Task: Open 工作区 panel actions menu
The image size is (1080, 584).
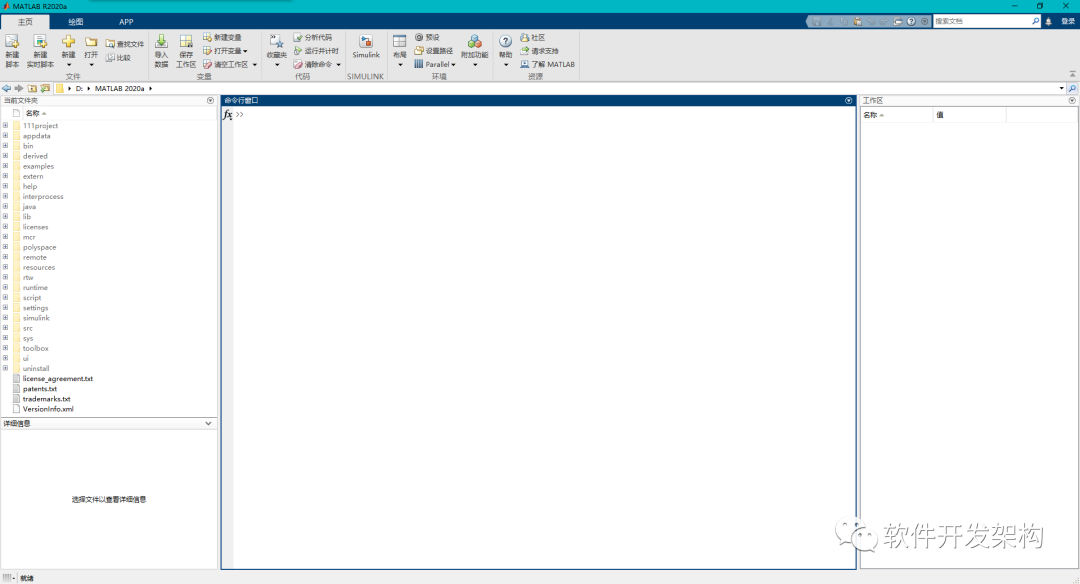Action: point(1072,101)
